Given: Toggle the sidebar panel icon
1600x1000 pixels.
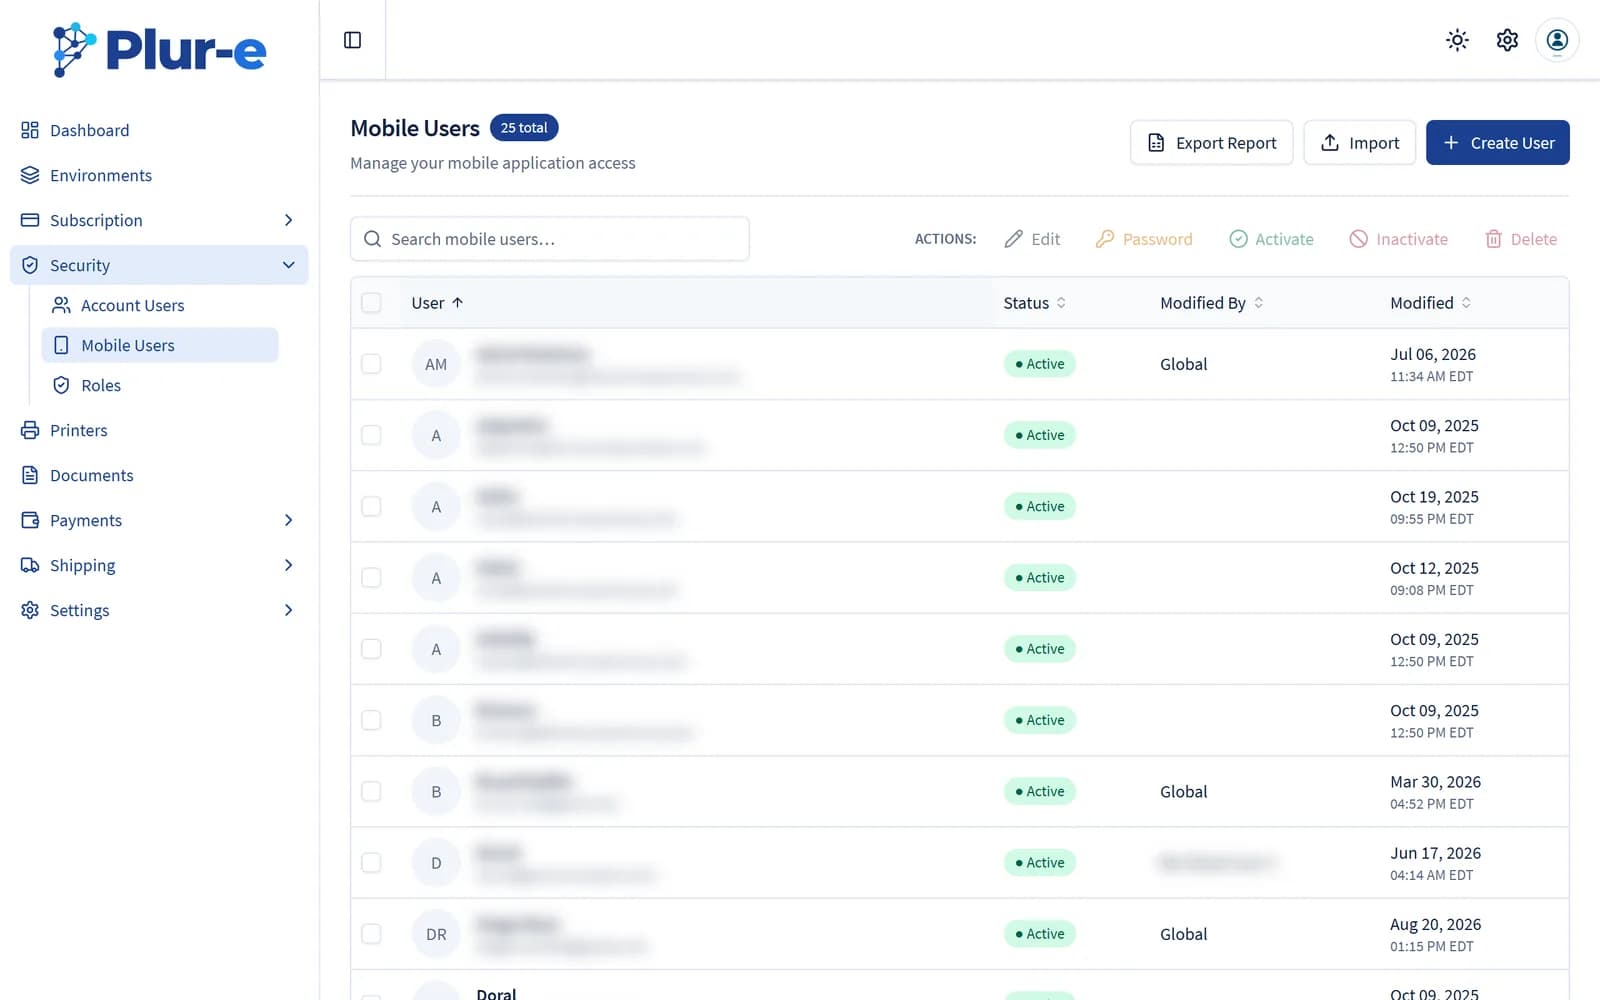Looking at the screenshot, I should click(352, 40).
